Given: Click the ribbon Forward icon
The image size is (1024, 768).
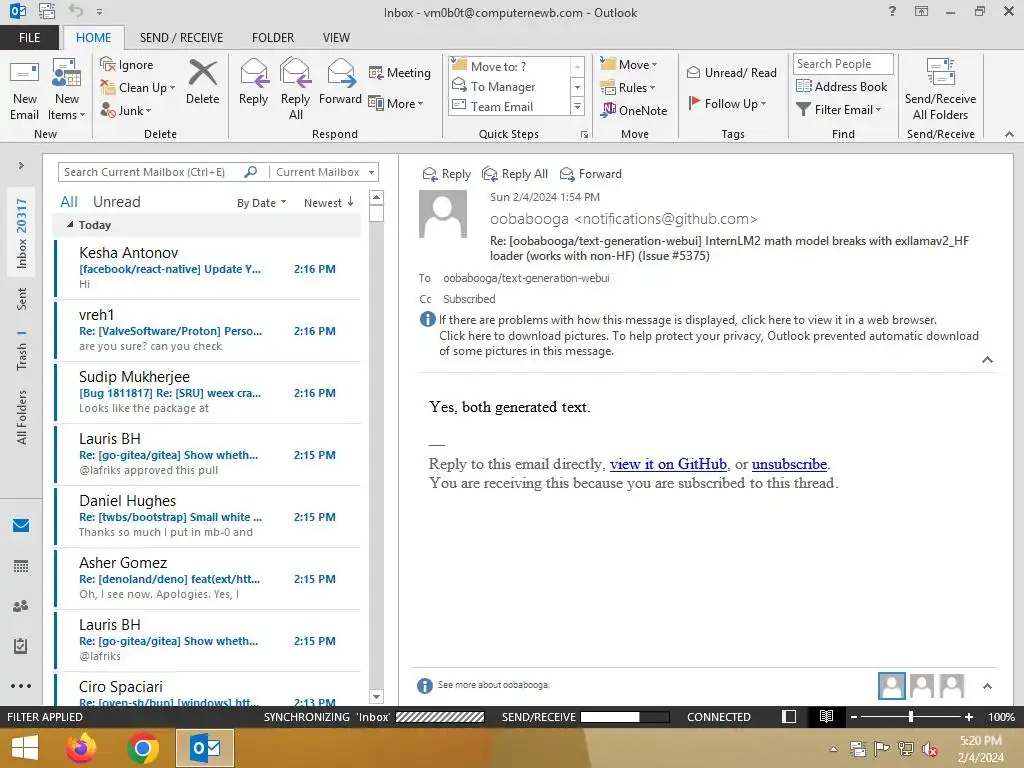Looking at the screenshot, I should click(340, 82).
